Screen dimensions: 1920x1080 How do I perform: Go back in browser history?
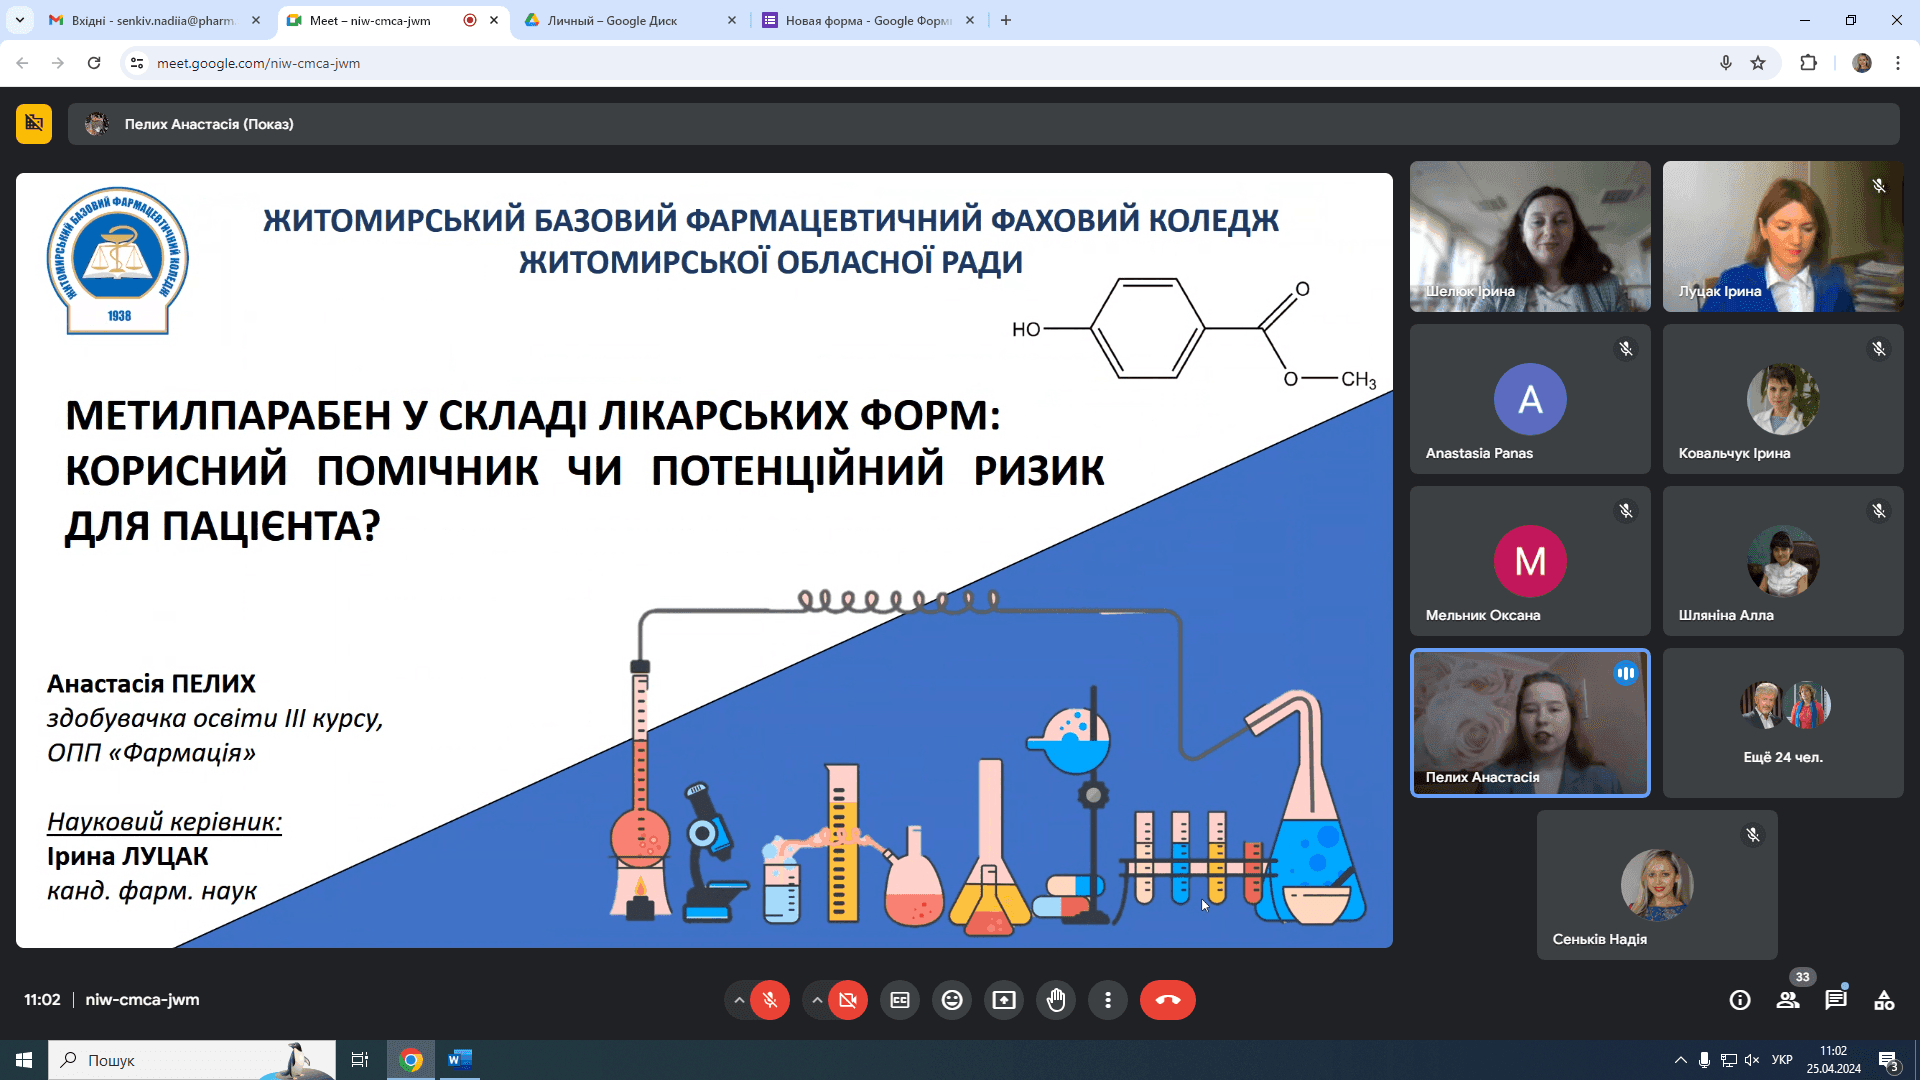click(22, 63)
